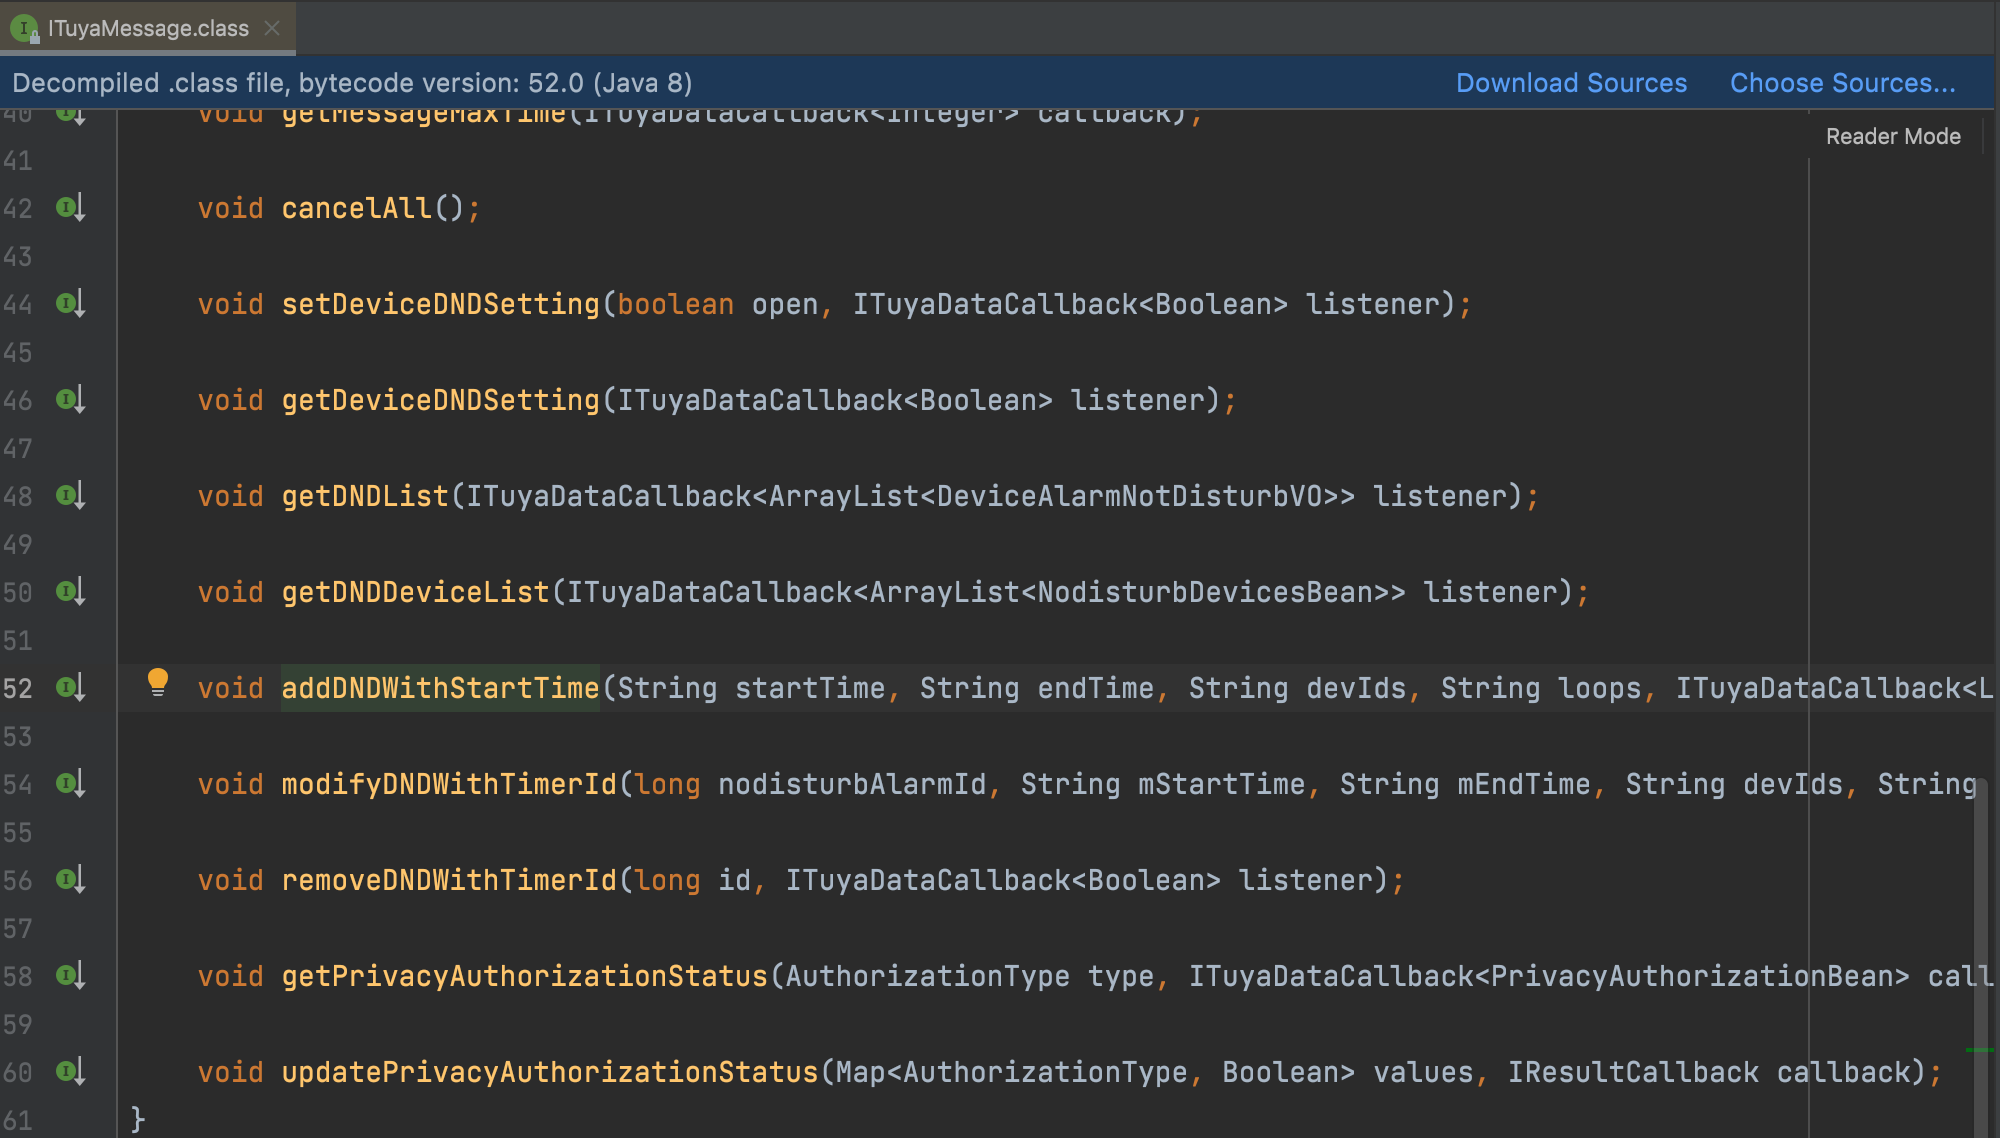
Task: Click the Download Sources link
Action: coord(1571,83)
